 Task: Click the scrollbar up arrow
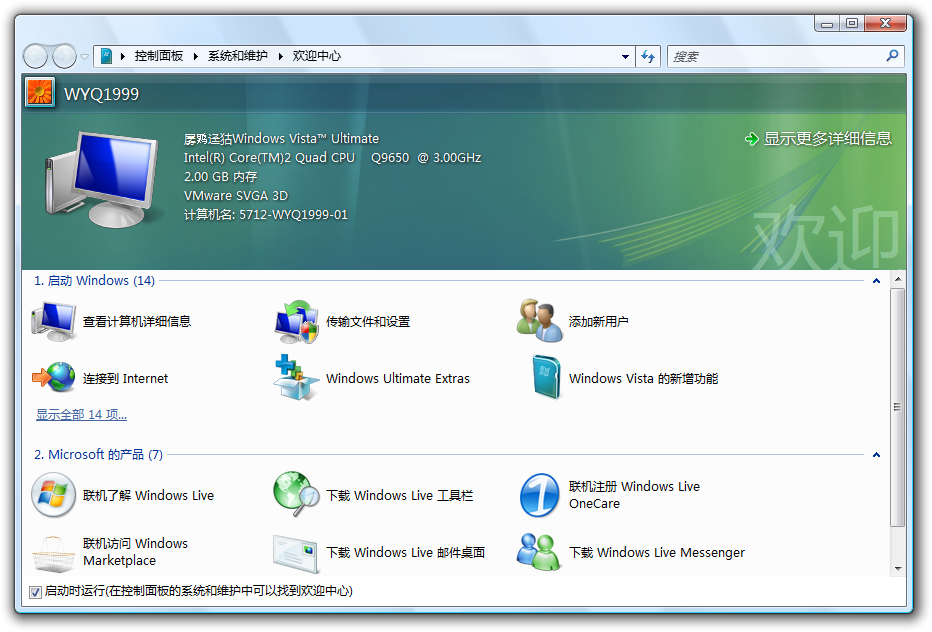click(x=898, y=279)
